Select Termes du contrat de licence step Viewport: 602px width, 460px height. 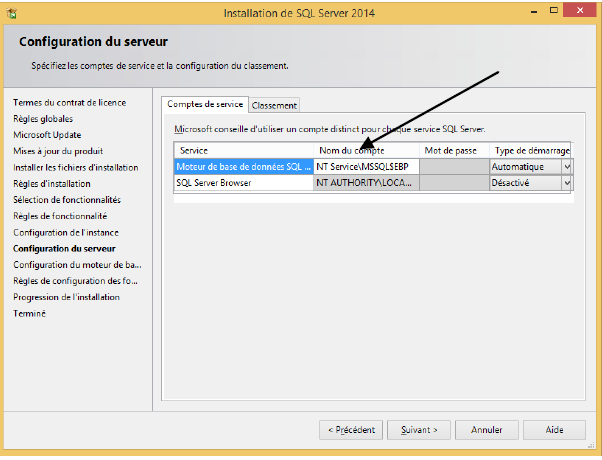pos(69,103)
